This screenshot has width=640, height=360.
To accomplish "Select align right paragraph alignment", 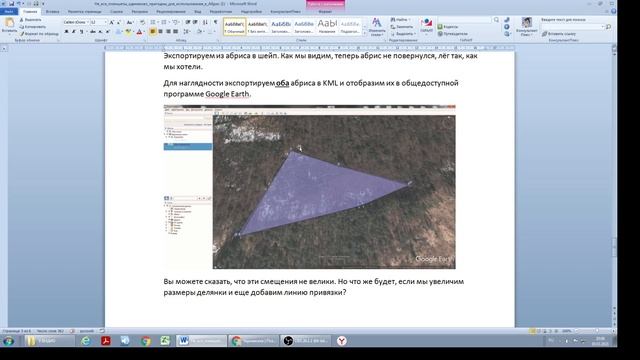I will [x=168, y=31].
